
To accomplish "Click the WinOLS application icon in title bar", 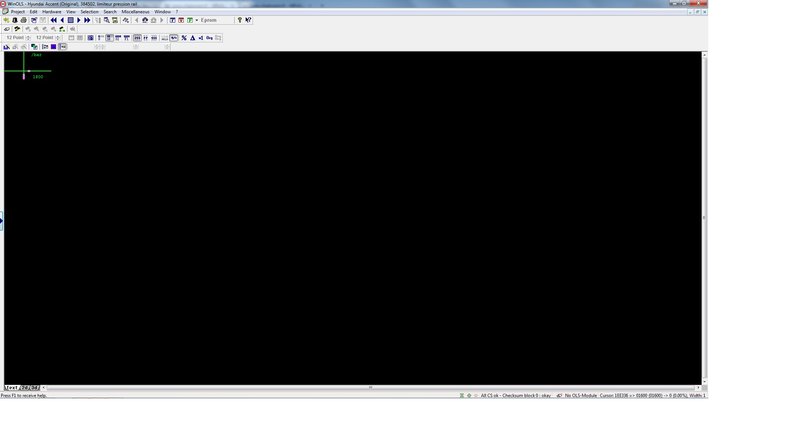I will pyautogui.click(x=4, y=4).
